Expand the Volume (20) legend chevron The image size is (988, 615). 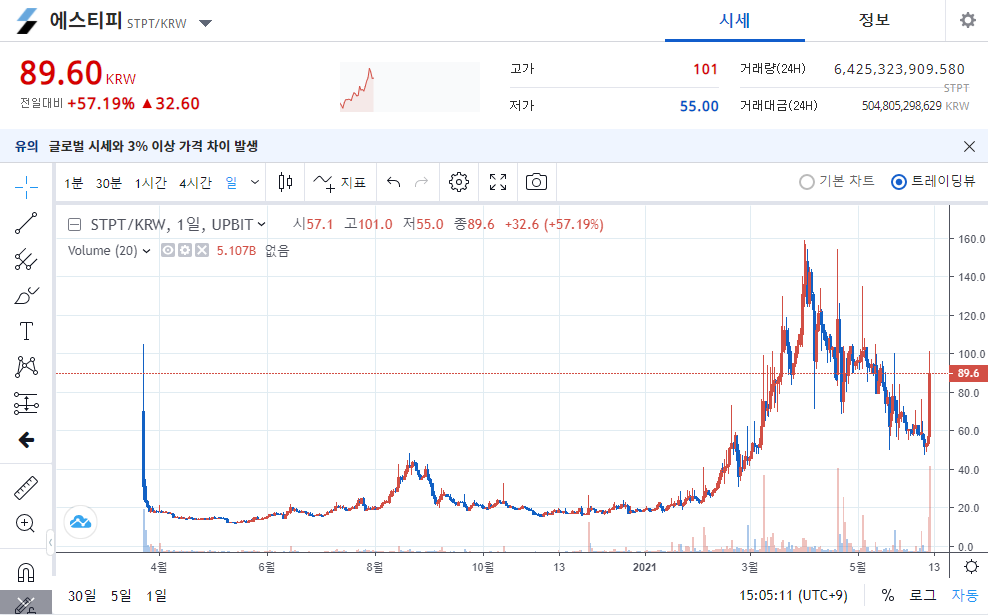pos(147,251)
